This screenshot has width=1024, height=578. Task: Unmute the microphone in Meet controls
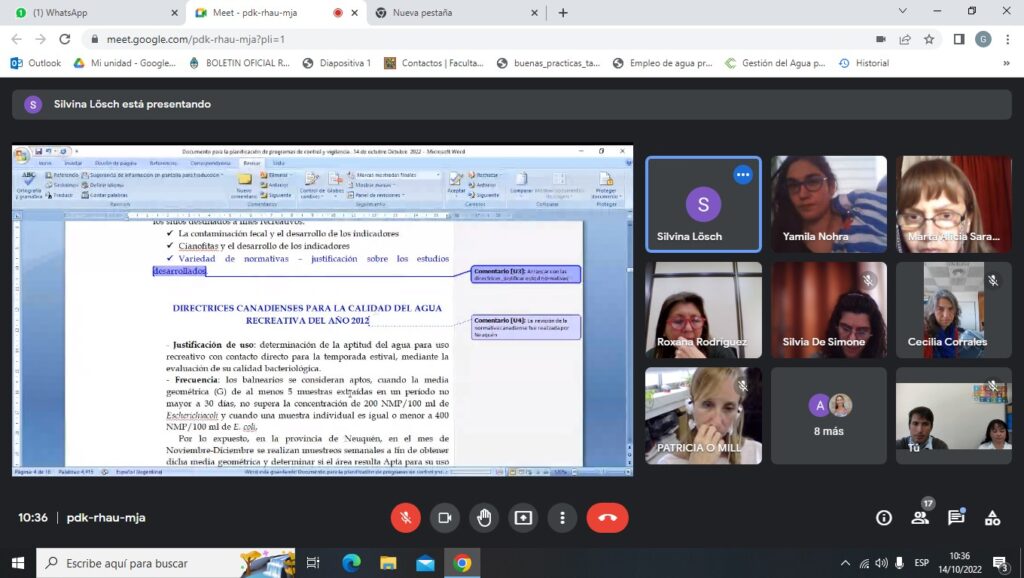coord(406,518)
